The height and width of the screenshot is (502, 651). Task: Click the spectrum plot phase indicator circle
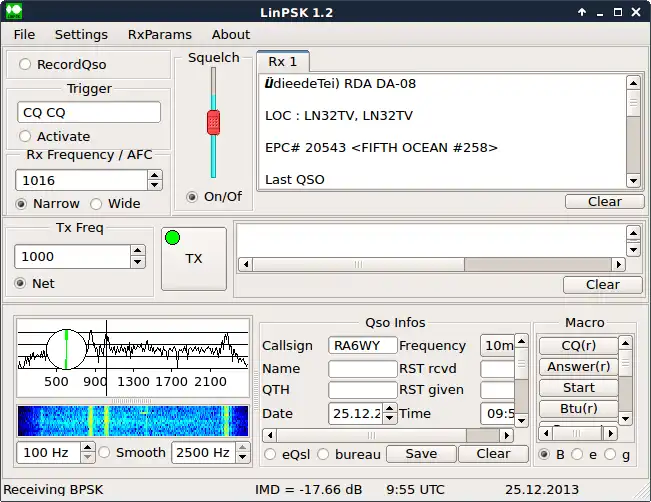(66, 349)
